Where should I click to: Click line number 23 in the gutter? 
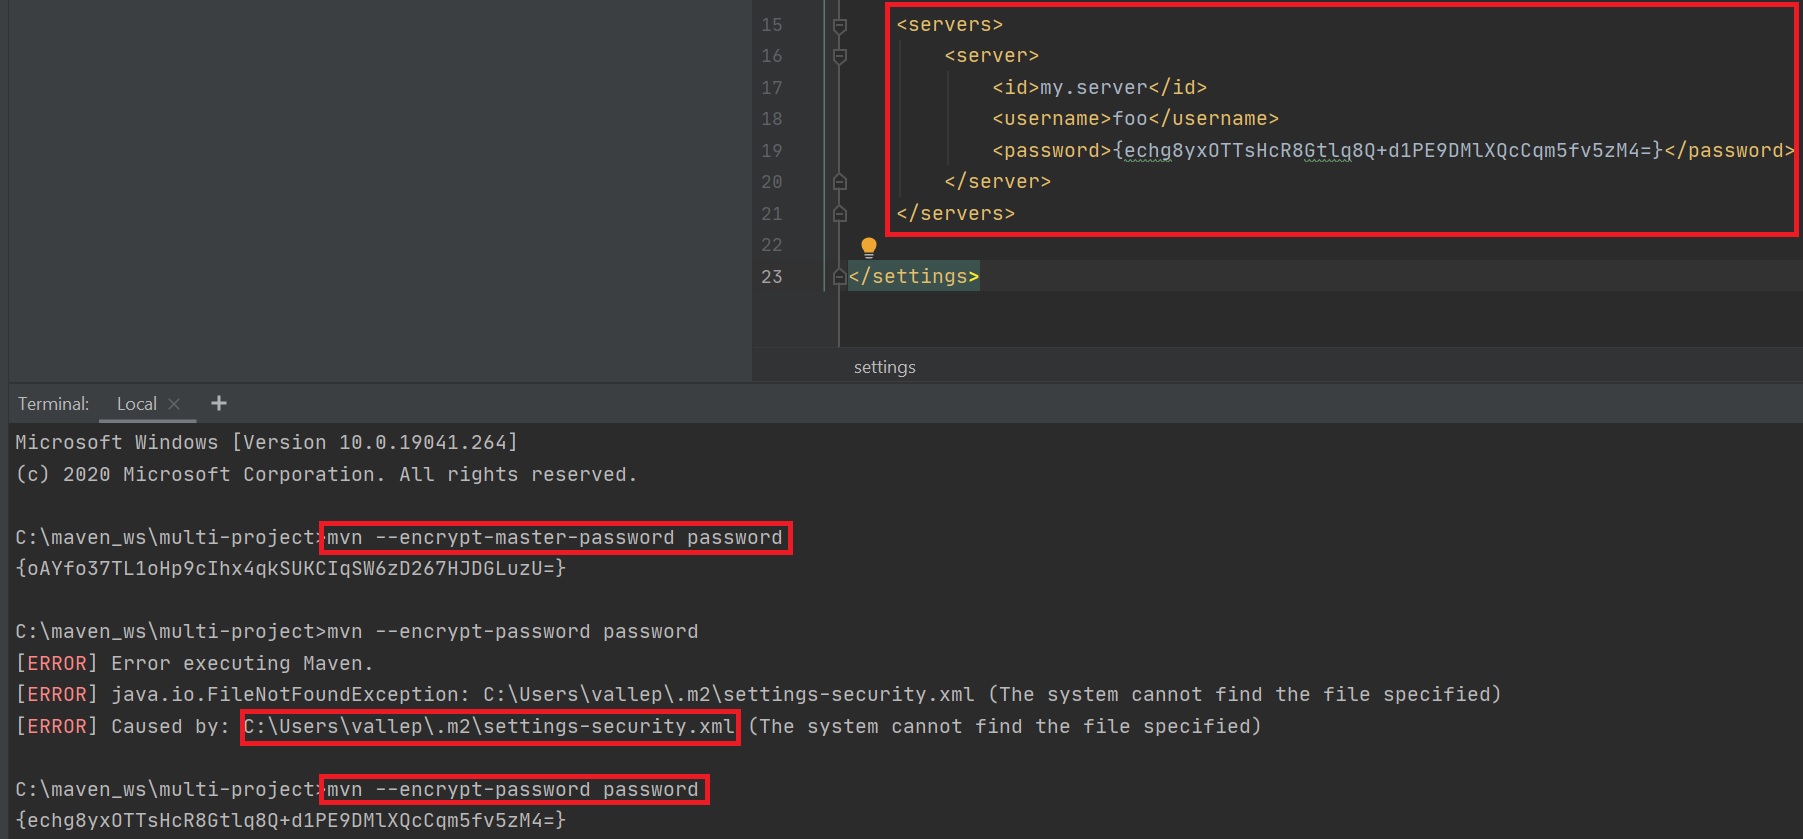point(771,277)
